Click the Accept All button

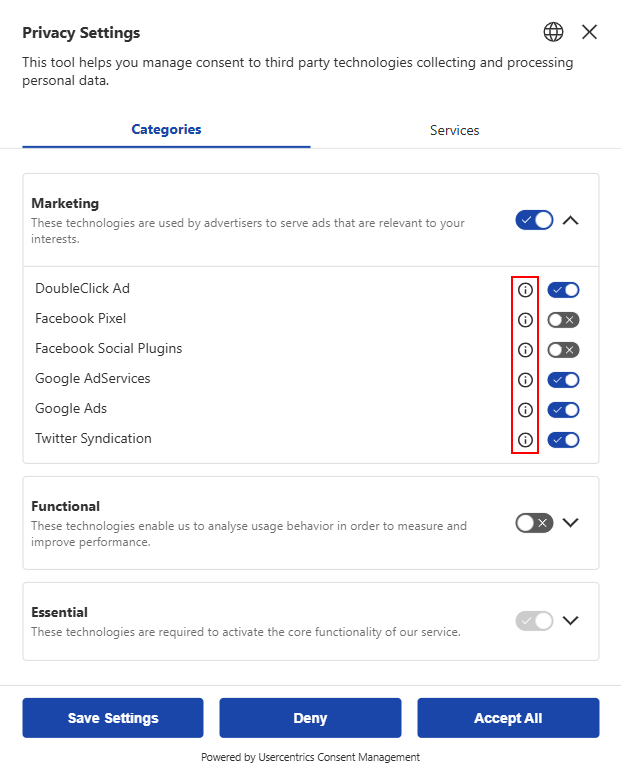tap(508, 718)
